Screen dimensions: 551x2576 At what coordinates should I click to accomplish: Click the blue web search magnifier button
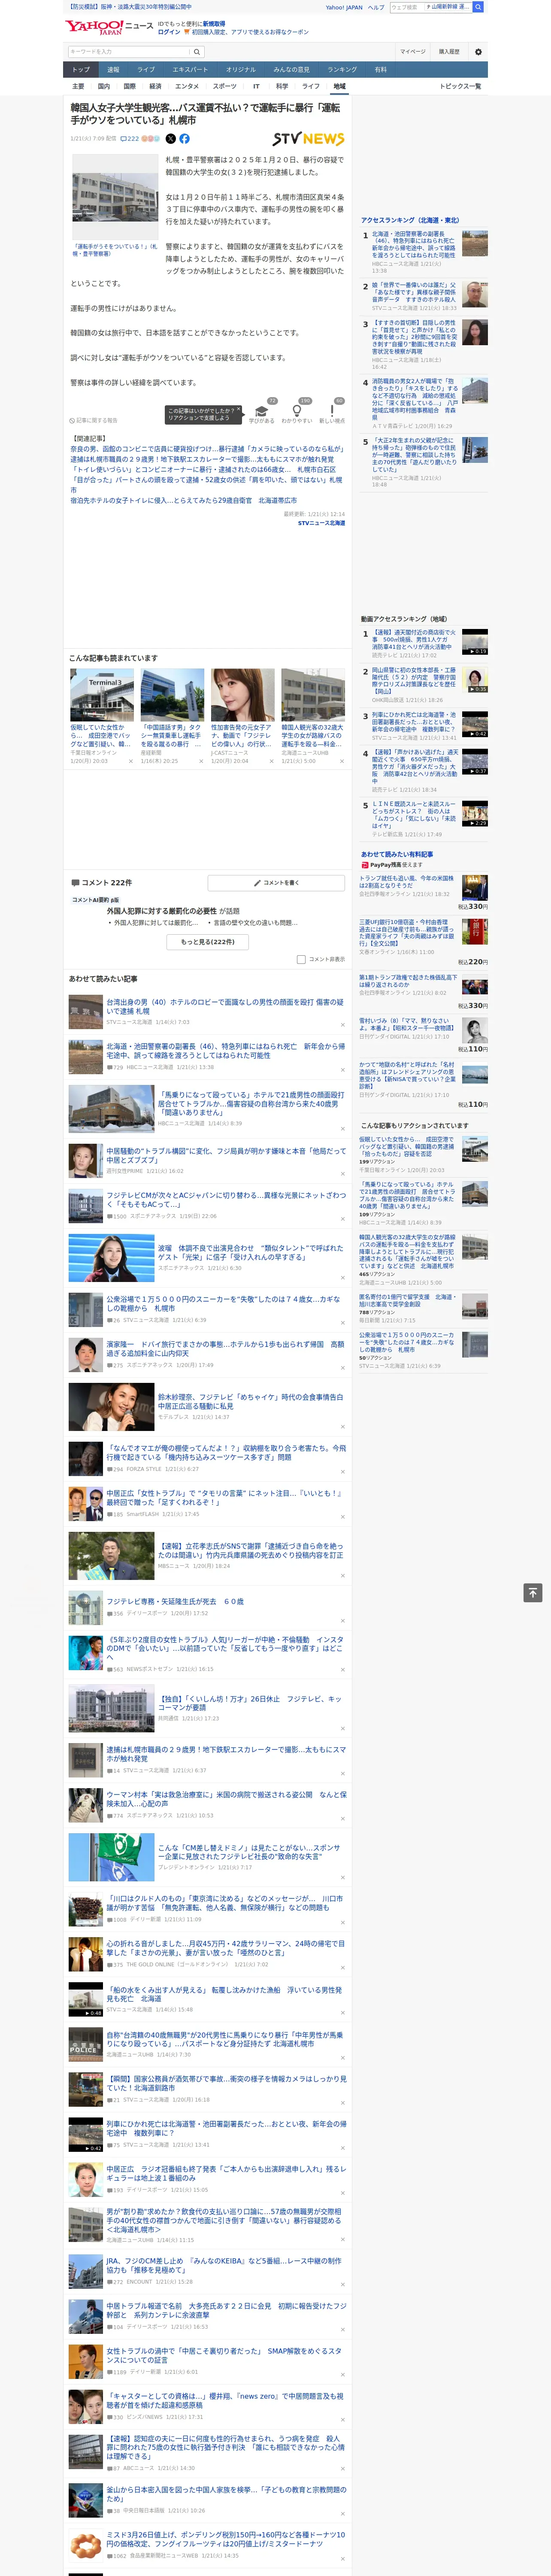tap(478, 7)
